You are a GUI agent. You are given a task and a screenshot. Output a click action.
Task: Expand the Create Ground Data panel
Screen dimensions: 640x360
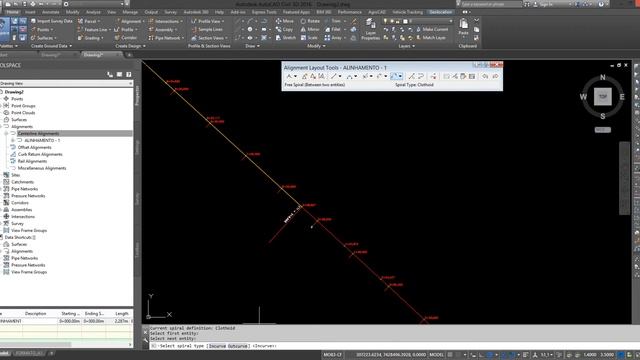(x=51, y=46)
